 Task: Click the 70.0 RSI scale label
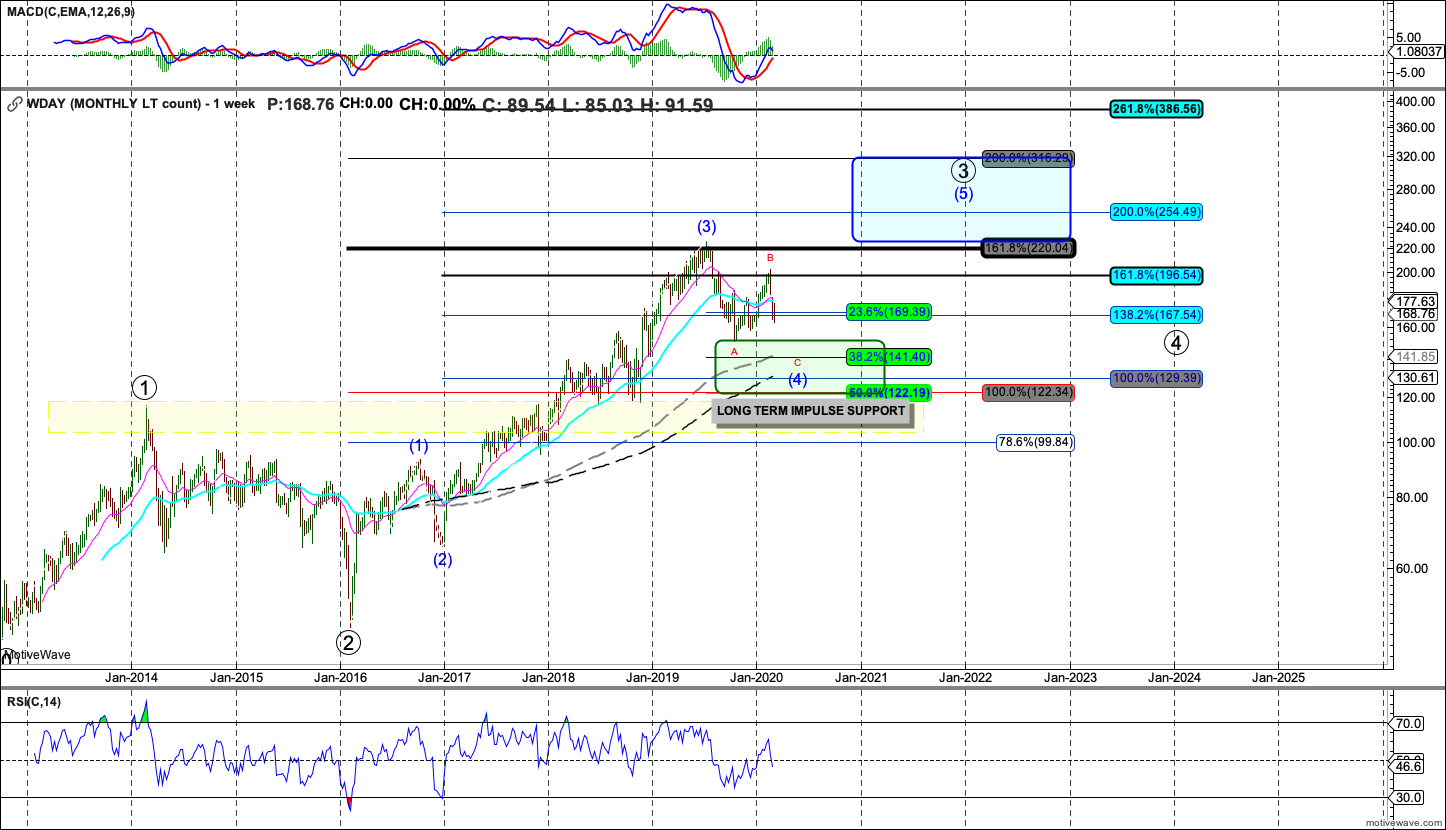(x=1409, y=722)
